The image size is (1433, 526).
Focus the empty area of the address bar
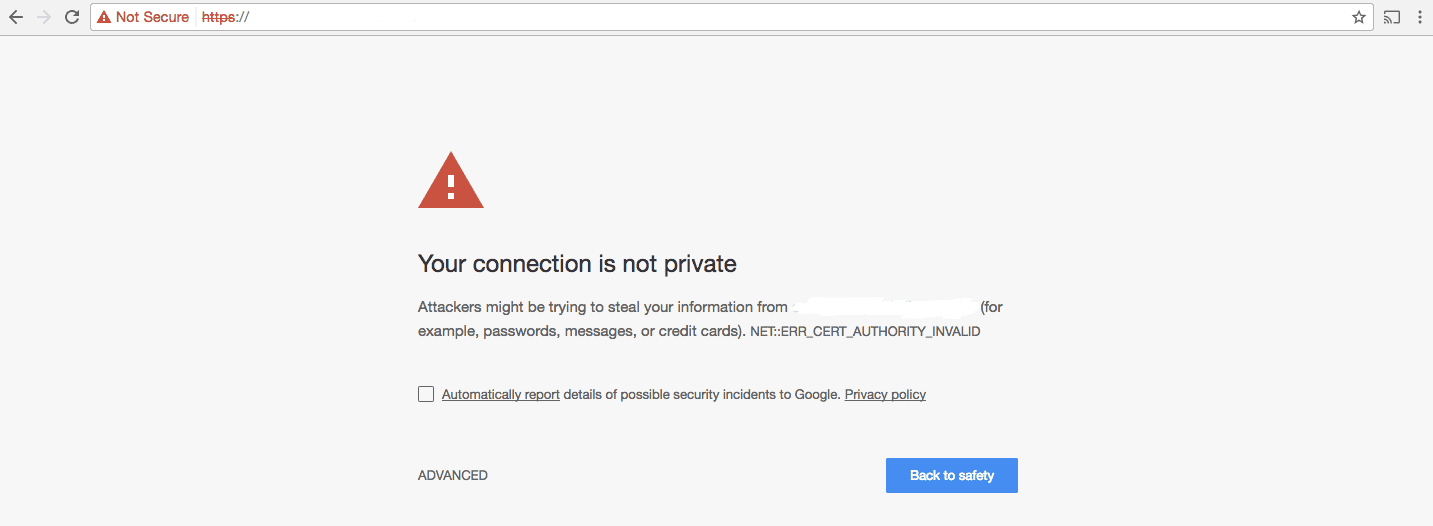pyautogui.click(x=800, y=17)
